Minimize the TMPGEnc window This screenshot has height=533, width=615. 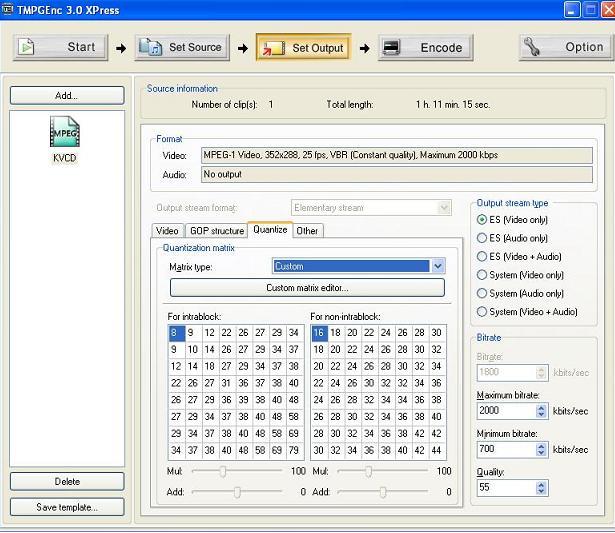coord(571,10)
